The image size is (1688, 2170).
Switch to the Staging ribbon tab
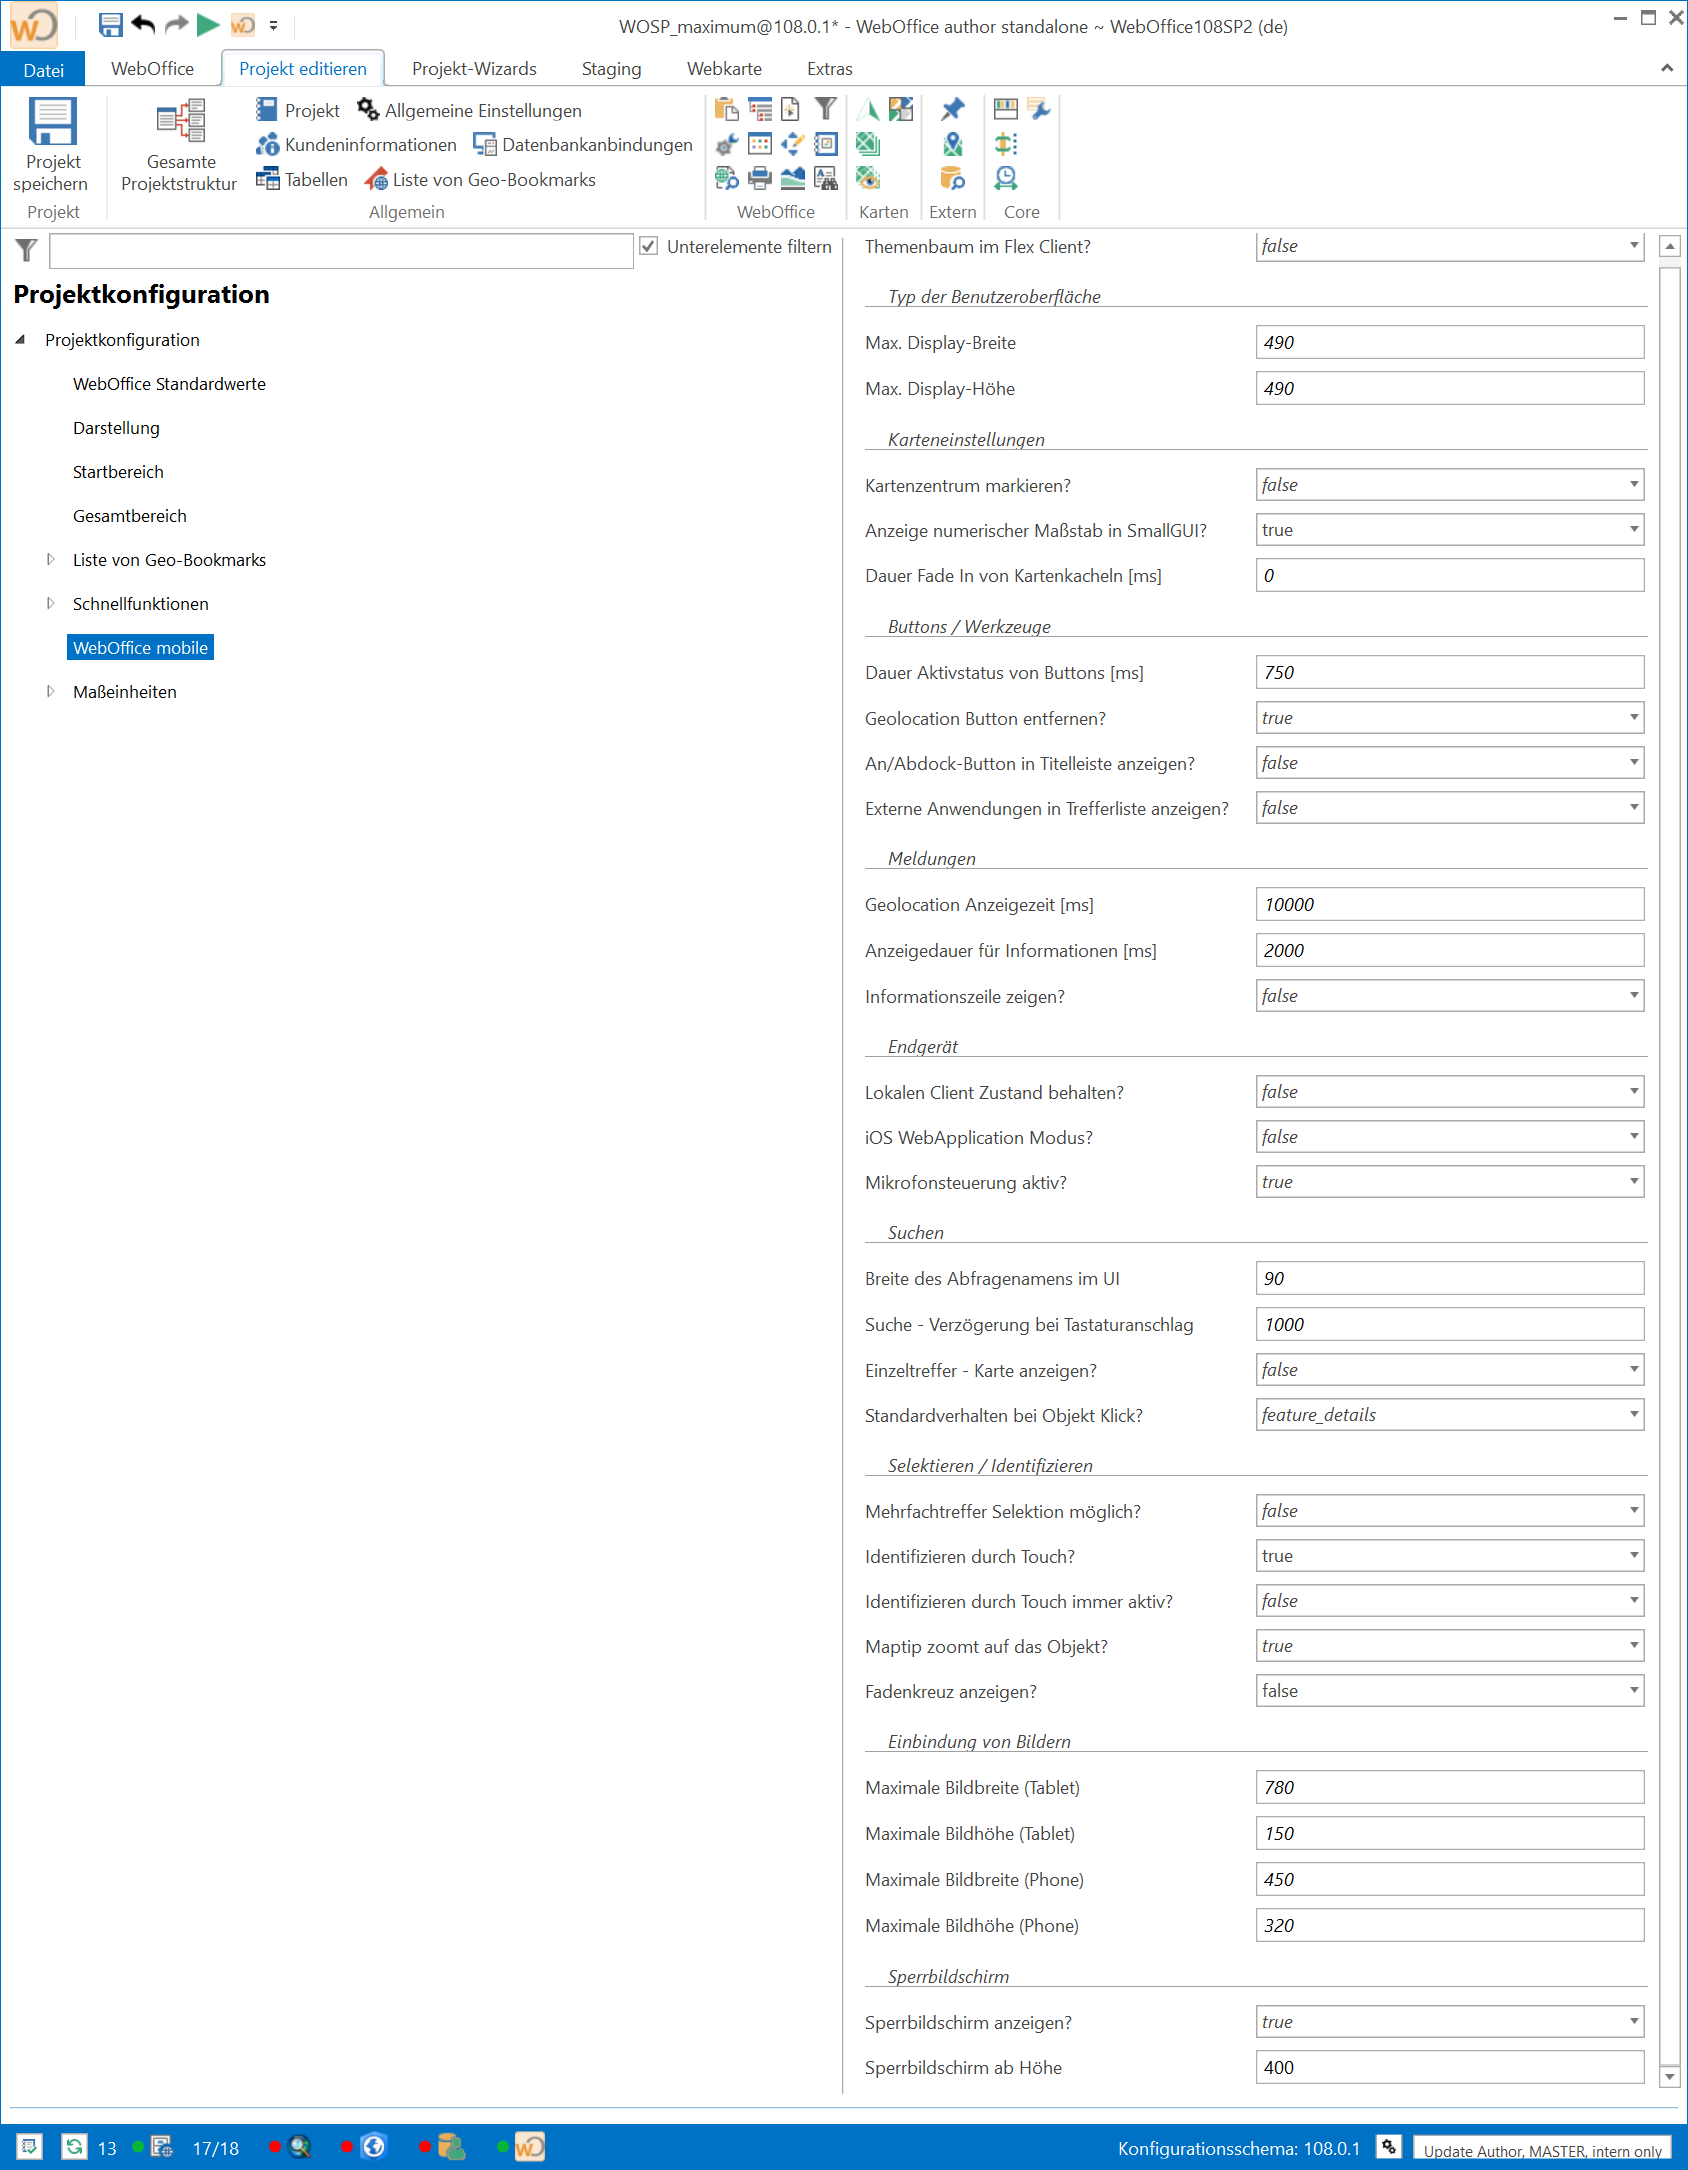pyautogui.click(x=610, y=68)
